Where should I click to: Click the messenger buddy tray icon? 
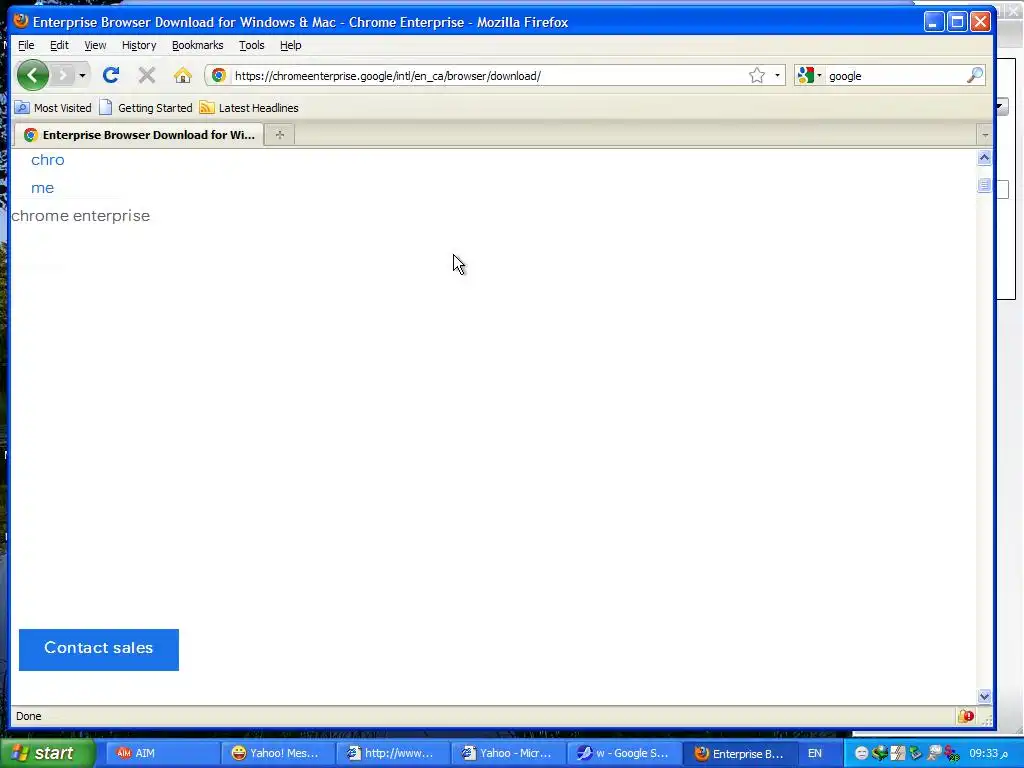pos(952,754)
